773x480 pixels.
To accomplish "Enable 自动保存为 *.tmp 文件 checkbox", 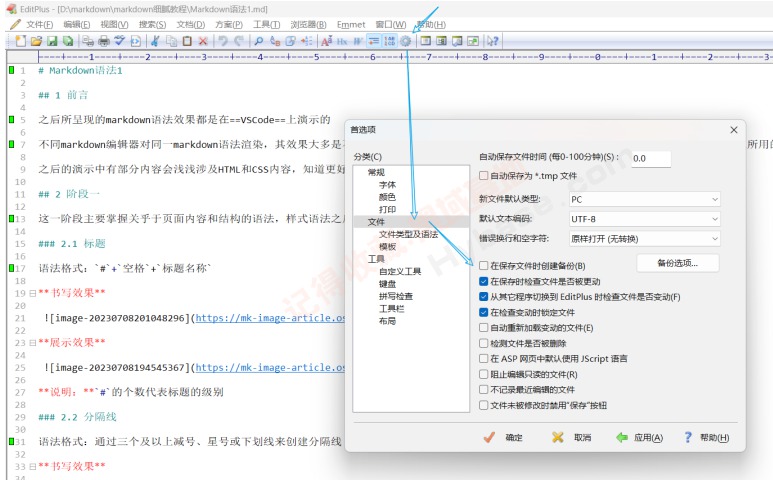I will coord(484,175).
